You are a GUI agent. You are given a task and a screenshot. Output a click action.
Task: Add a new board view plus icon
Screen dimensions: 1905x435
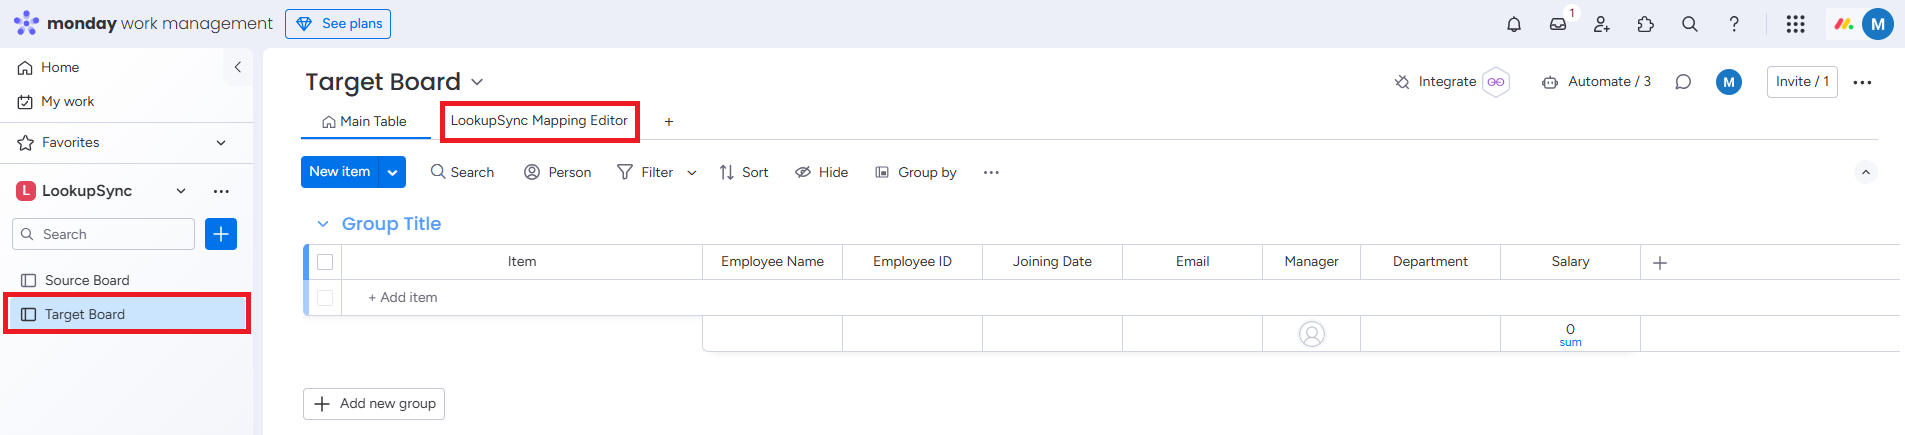click(669, 121)
